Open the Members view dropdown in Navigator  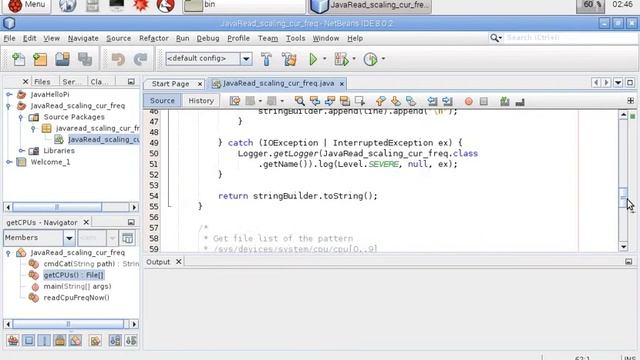69,238
